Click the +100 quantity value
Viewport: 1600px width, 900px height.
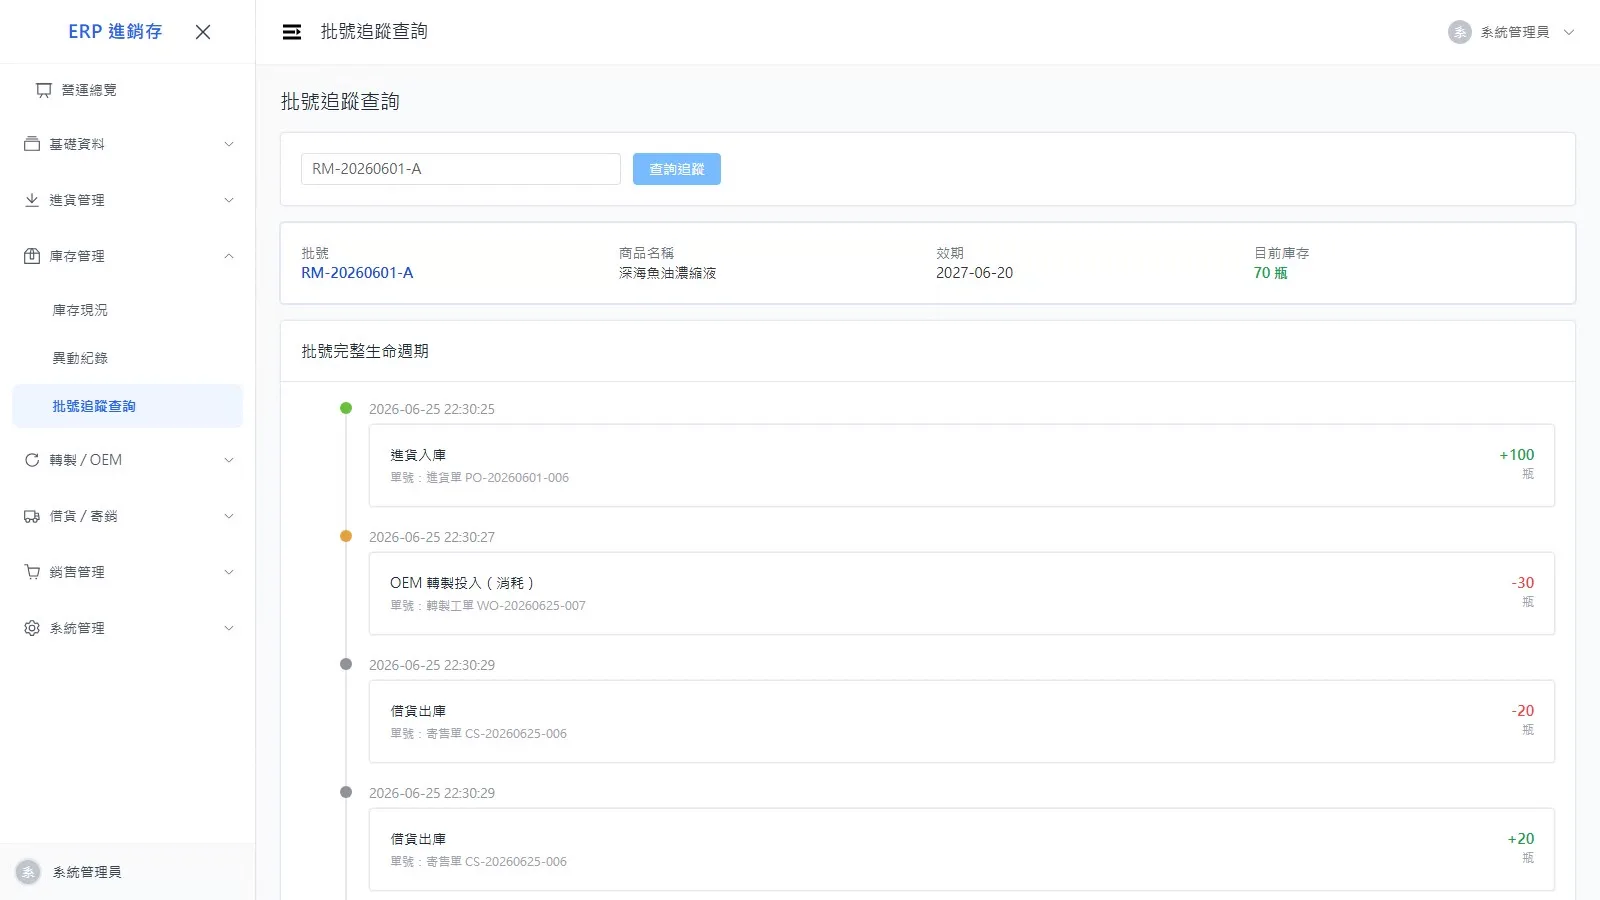click(x=1517, y=455)
